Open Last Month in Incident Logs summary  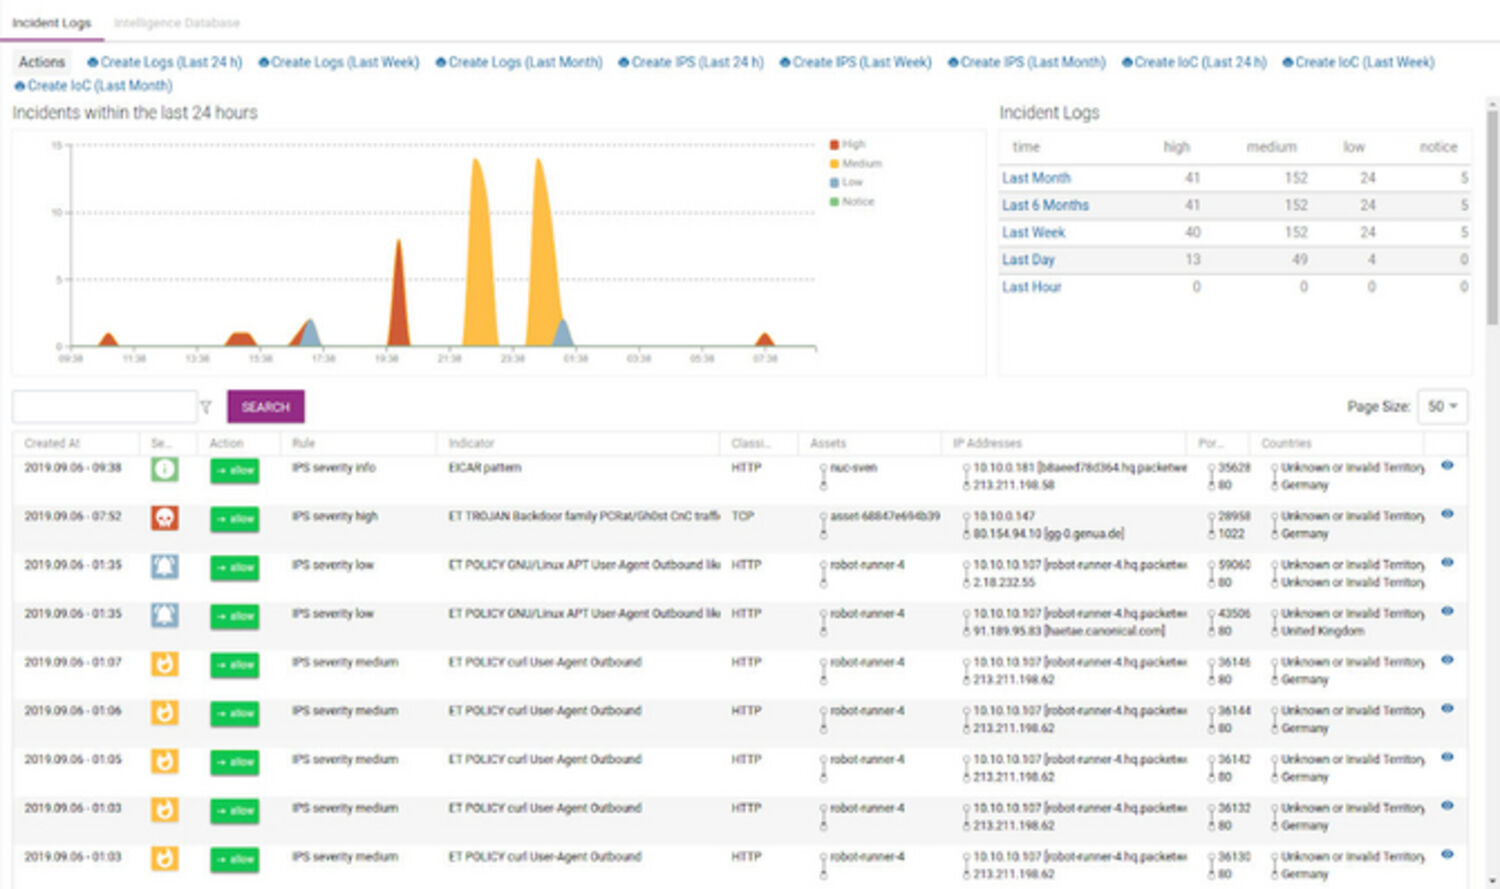(1036, 178)
